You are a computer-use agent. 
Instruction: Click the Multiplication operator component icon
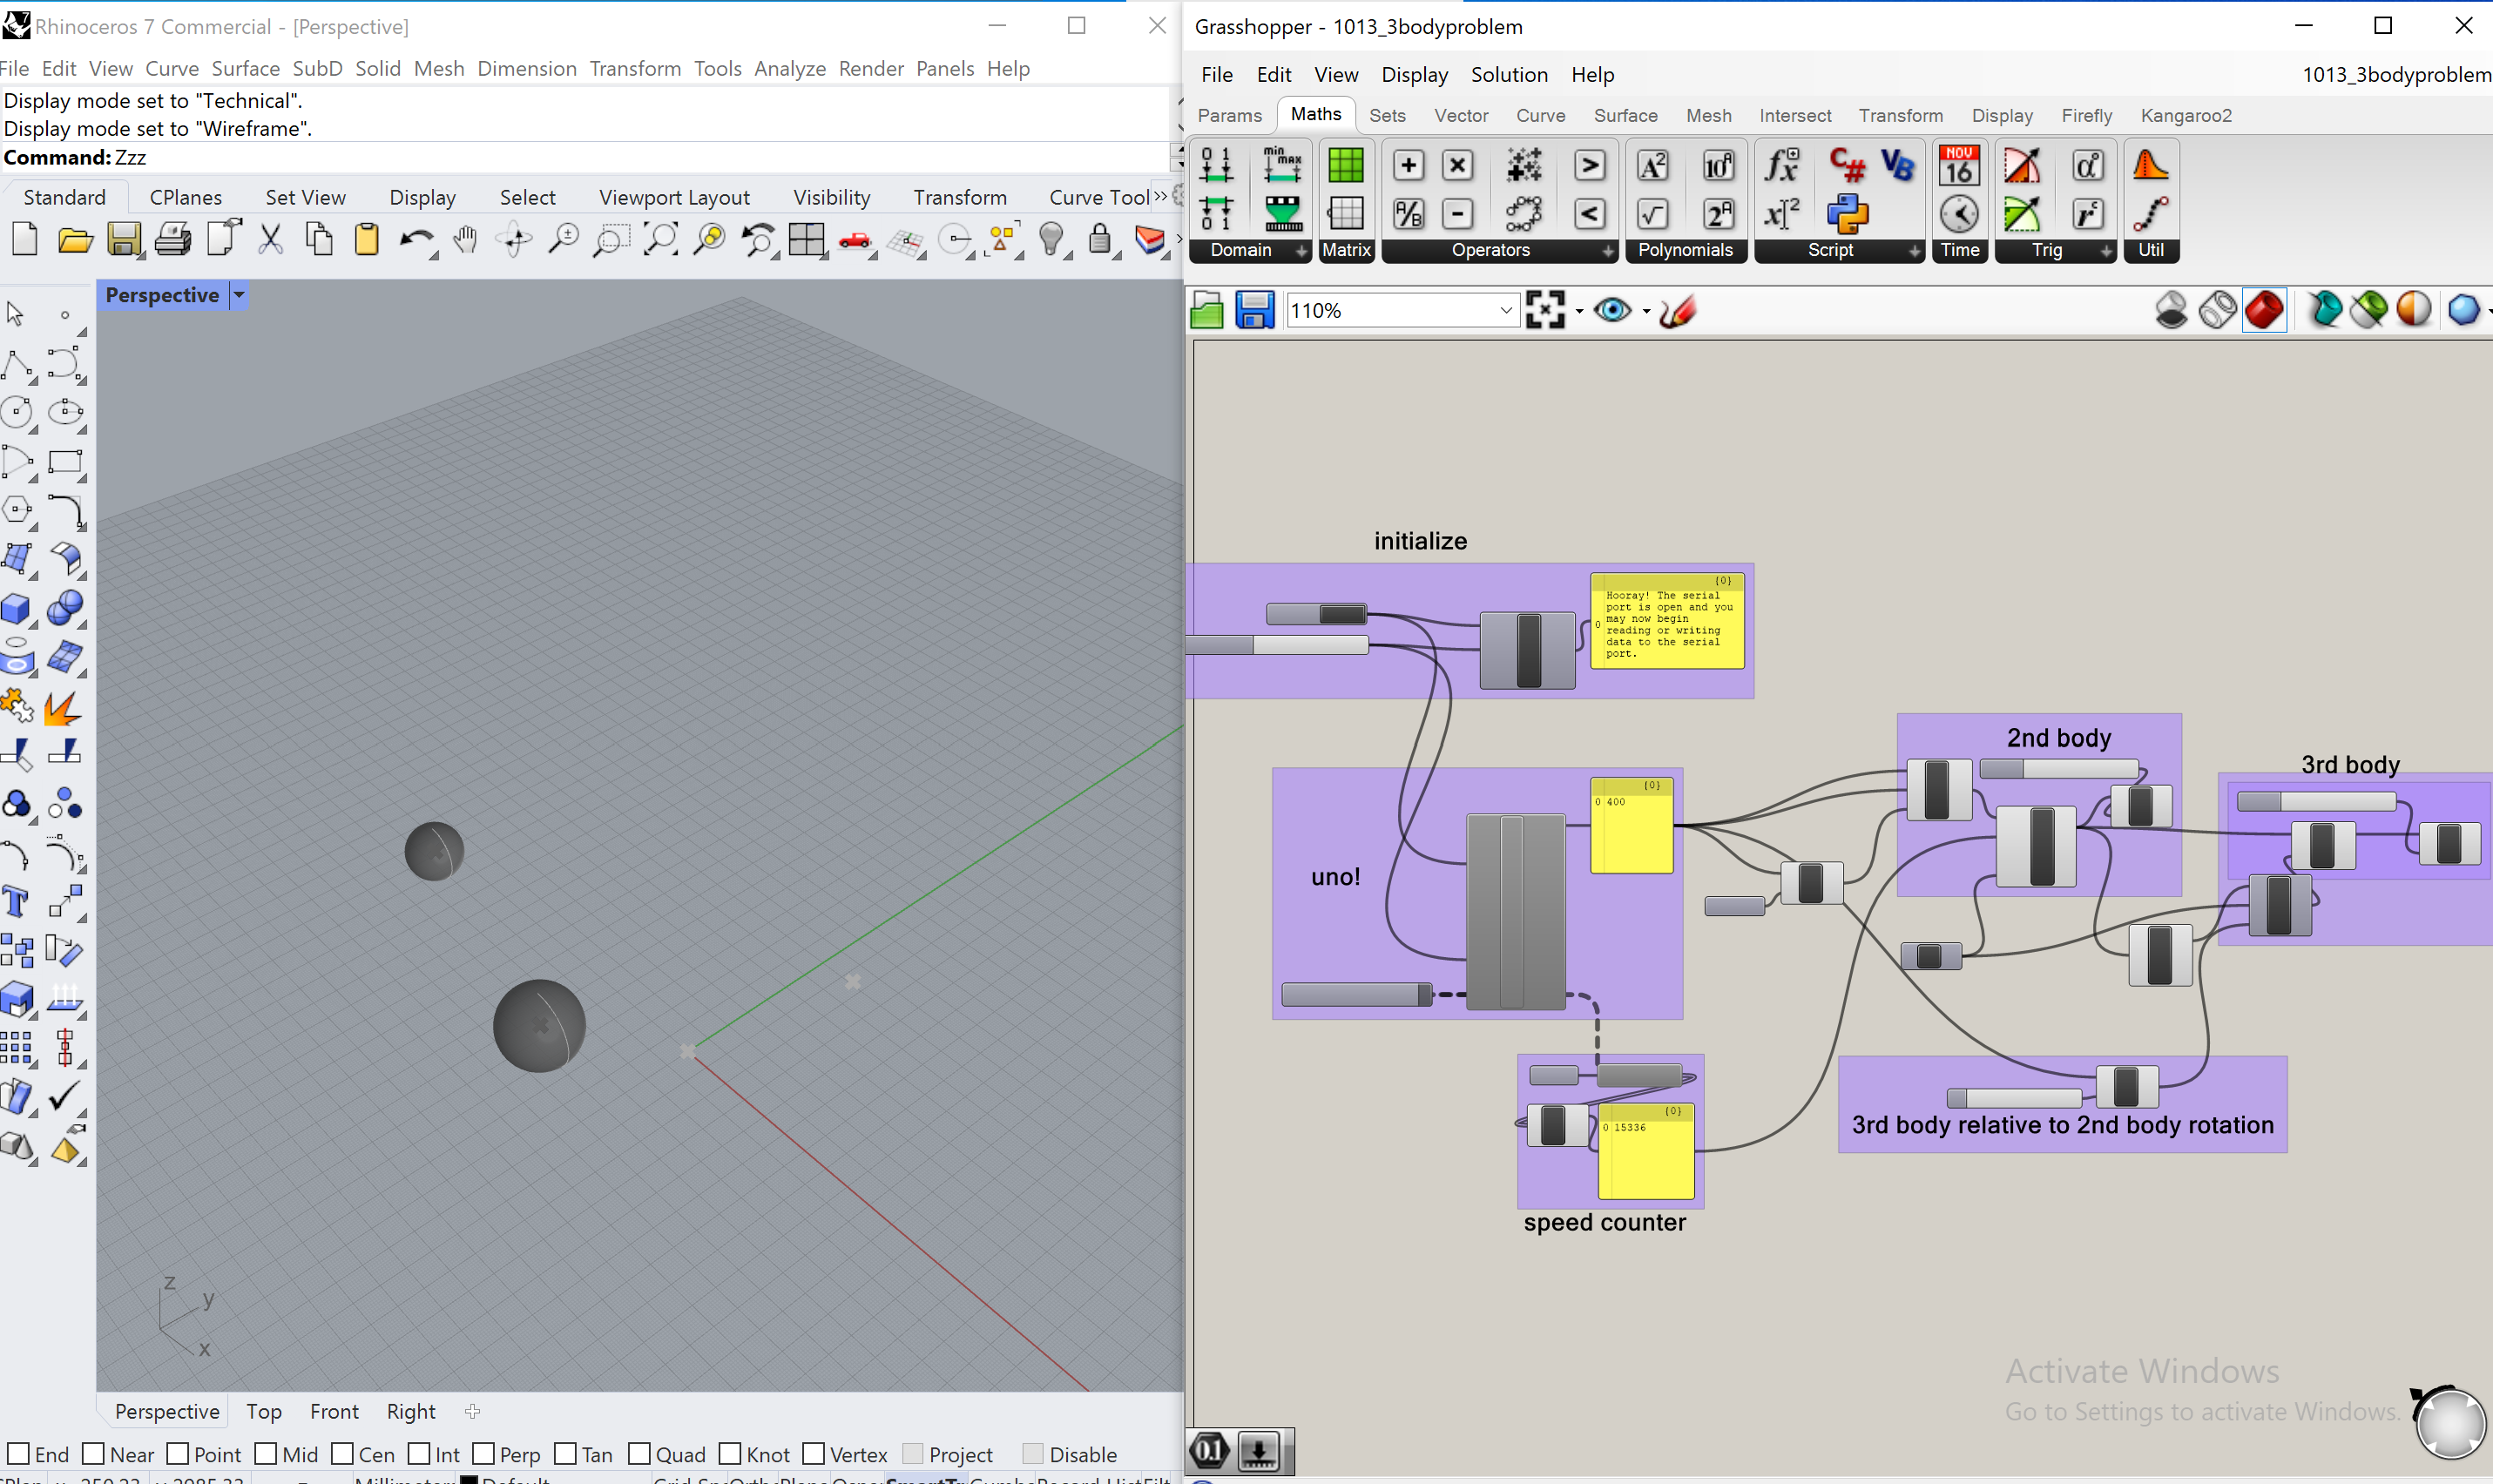pos(1458,165)
